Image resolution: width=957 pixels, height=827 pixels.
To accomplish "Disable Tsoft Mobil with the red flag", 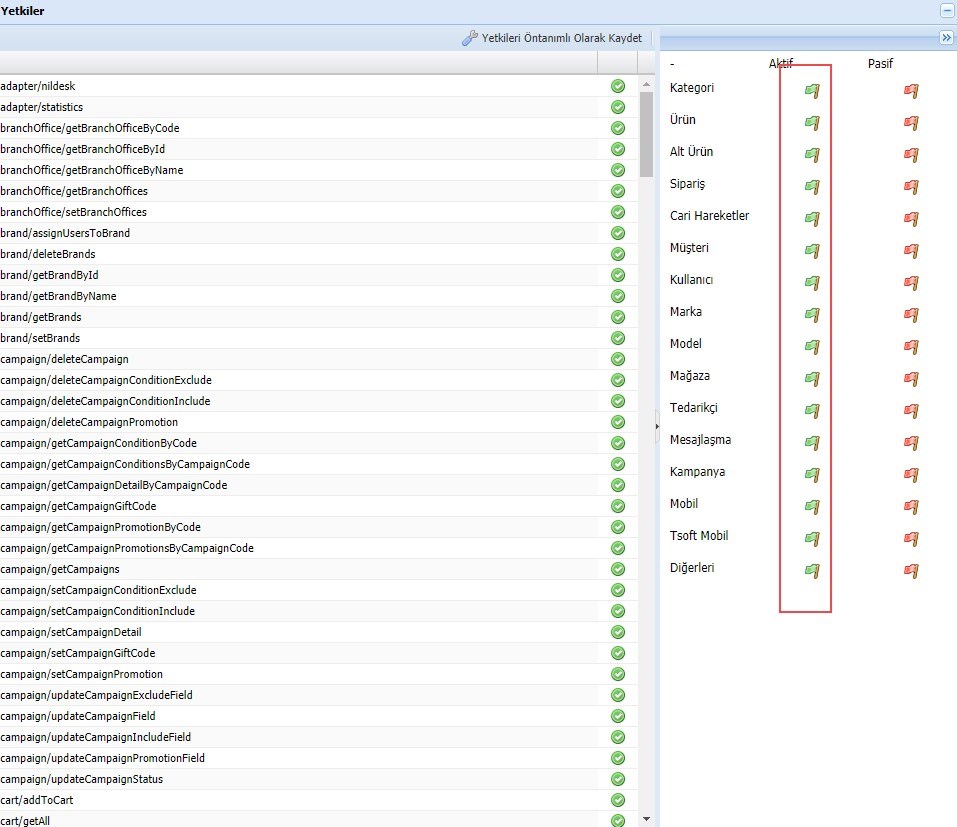I will (911, 538).
